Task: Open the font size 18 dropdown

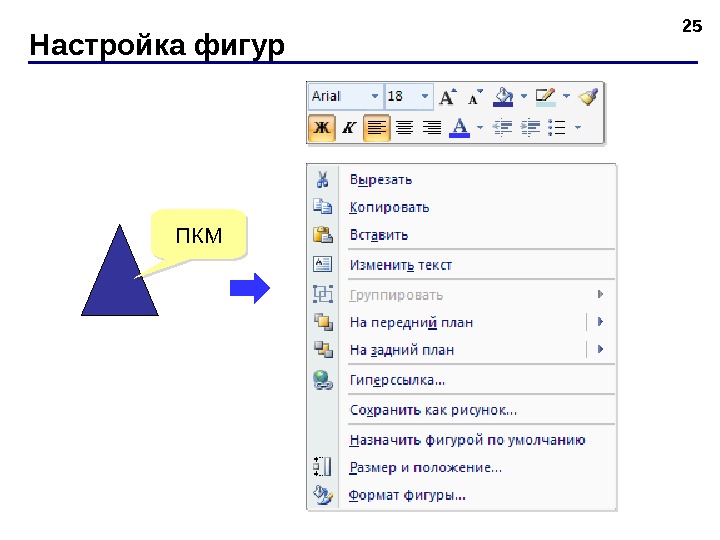Action: click(425, 96)
